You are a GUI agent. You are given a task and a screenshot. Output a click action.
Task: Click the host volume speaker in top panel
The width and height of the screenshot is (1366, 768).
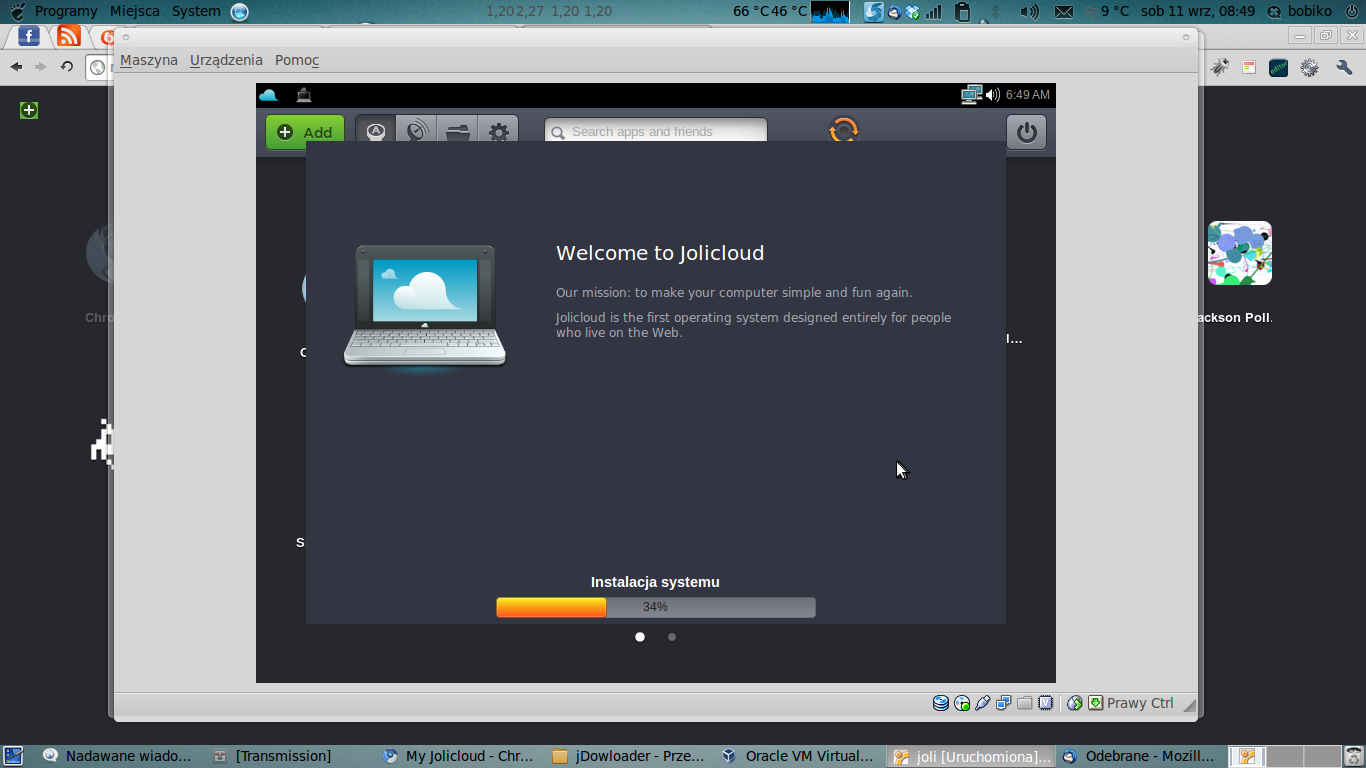(x=1029, y=12)
